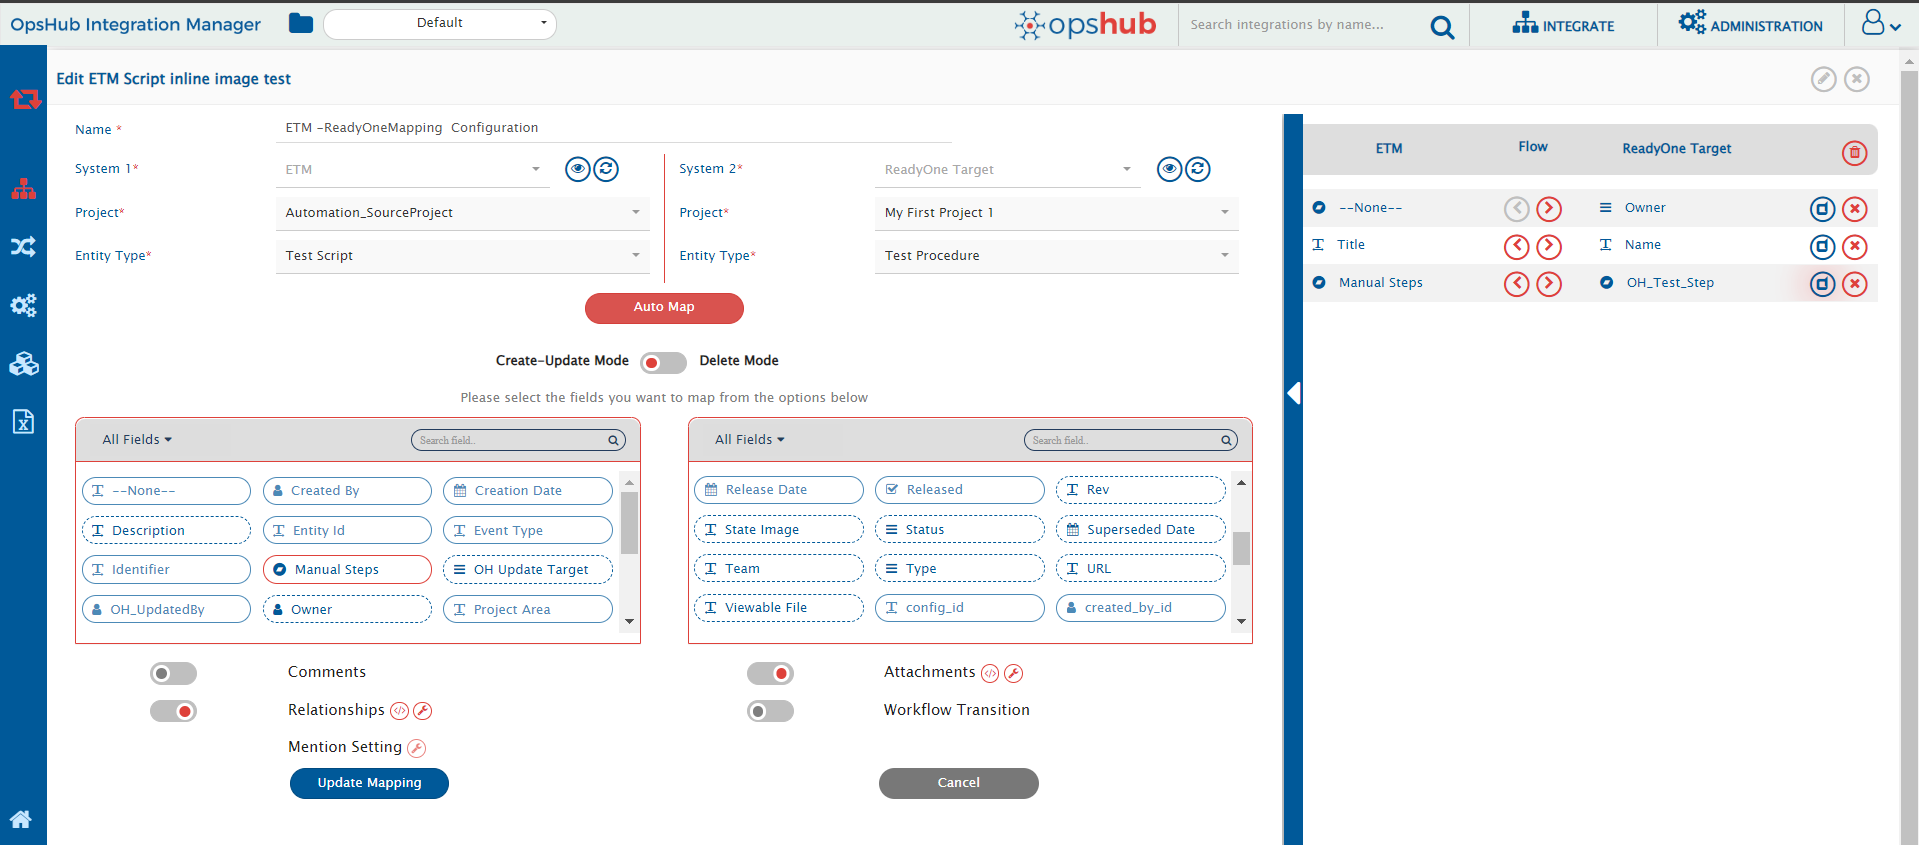The width and height of the screenshot is (1919, 845).
Task: Remove the Manual Steps mapping row
Action: [1854, 284]
